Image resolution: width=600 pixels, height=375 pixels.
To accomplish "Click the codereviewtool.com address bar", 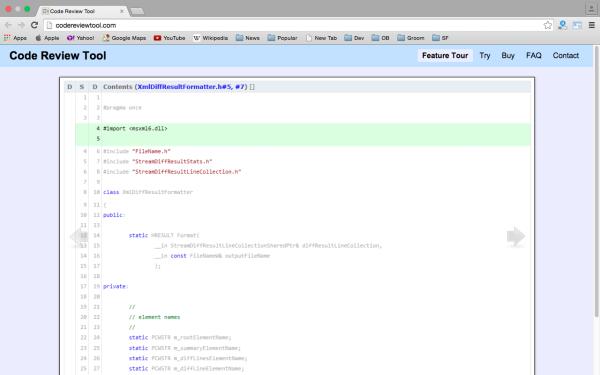I will pos(294,25).
